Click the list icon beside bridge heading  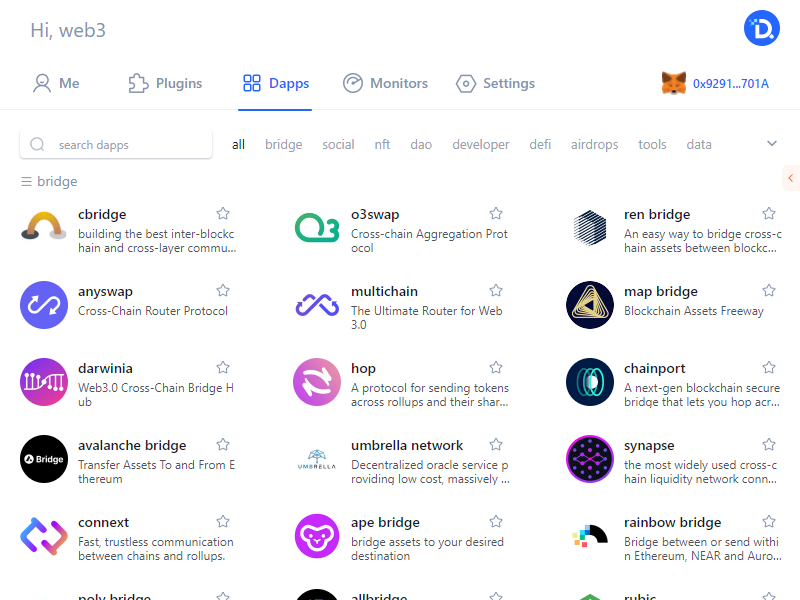click(27, 181)
